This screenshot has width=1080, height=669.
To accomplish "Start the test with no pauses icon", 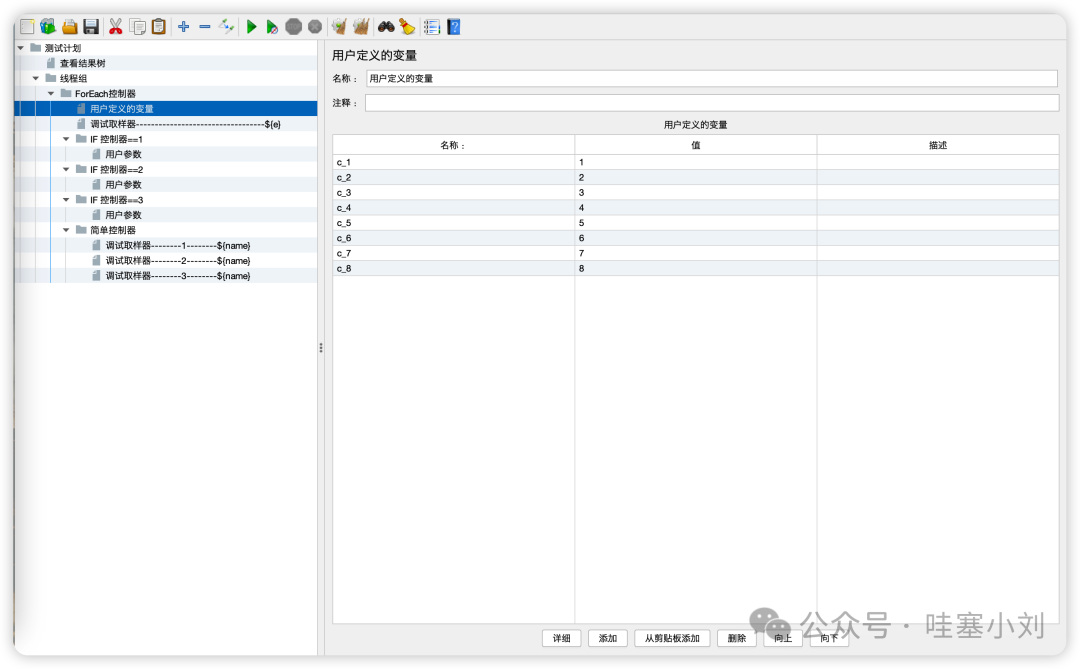I will coord(272,27).
